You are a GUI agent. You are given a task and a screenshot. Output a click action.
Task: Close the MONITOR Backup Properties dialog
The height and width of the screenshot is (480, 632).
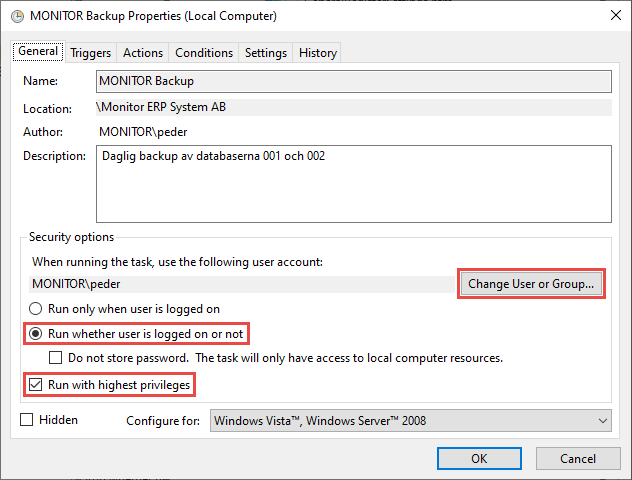click(612, 16)
